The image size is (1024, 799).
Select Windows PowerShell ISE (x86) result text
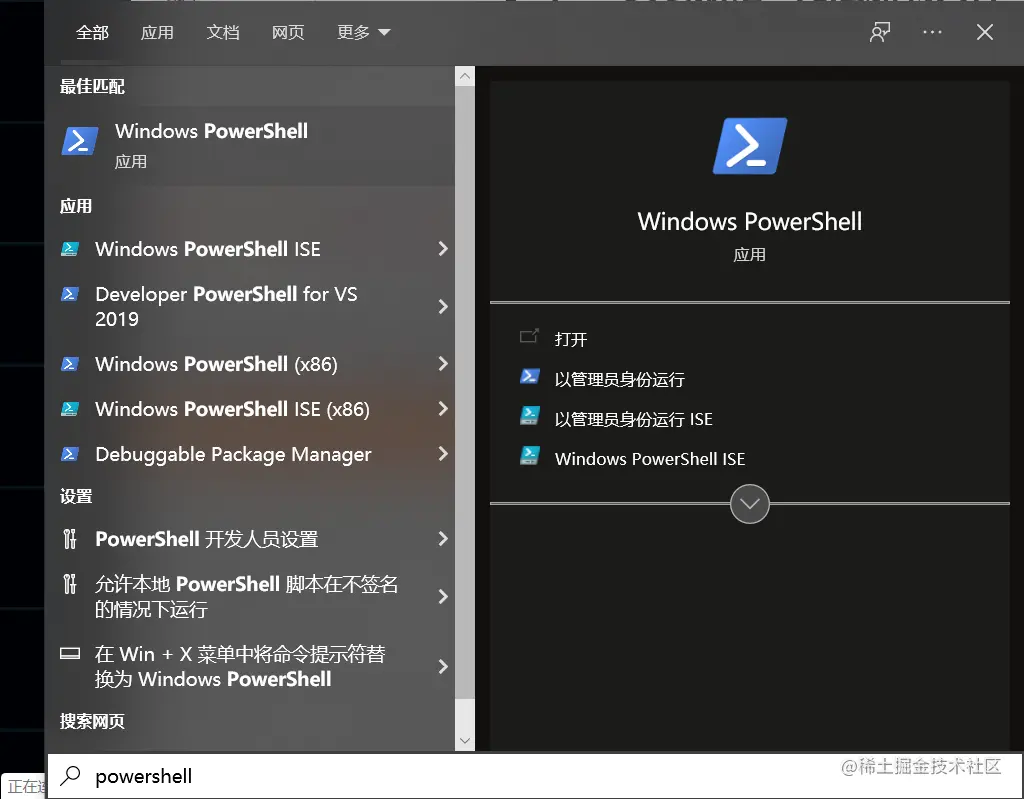[x=232, y=409]
